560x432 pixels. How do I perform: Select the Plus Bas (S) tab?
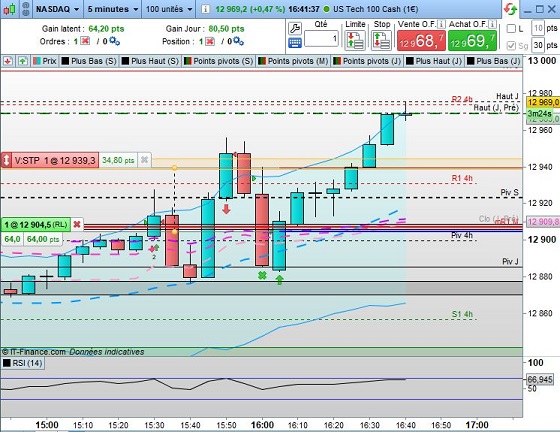(89, 61)
